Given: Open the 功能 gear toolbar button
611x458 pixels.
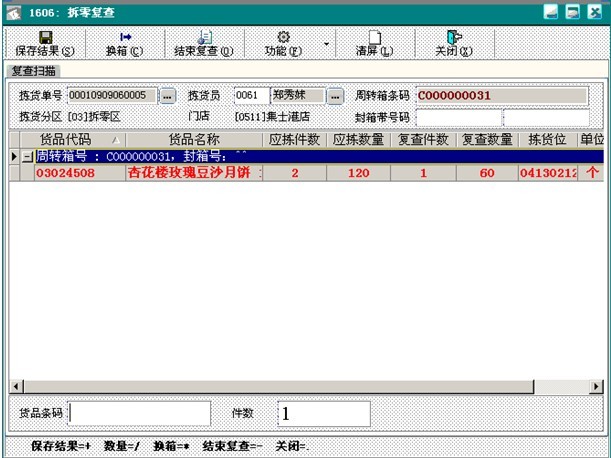Looking at the screenshot, I should [283, 37].
